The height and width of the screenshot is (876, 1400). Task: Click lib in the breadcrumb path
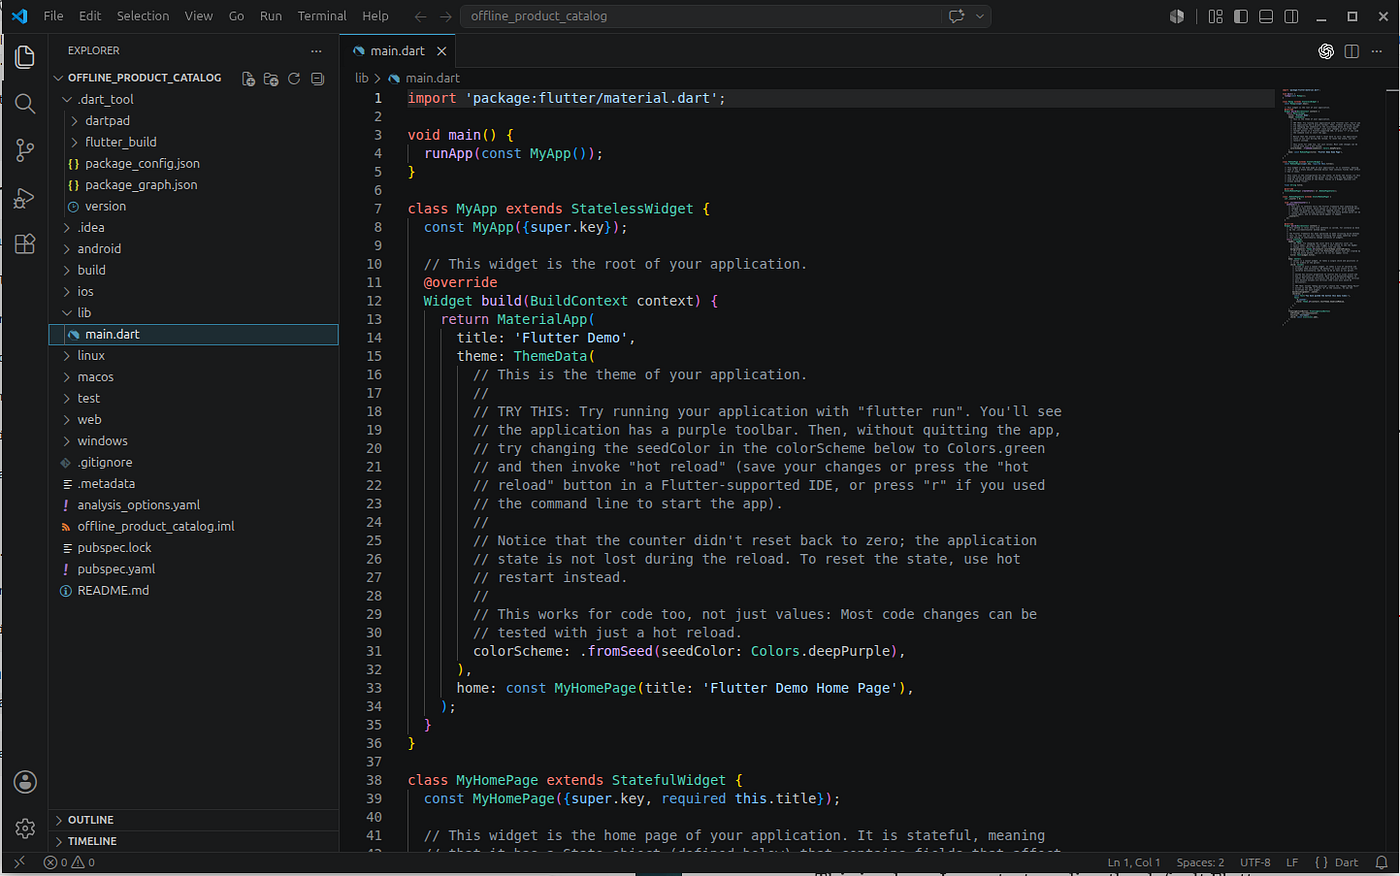[362, 78]
